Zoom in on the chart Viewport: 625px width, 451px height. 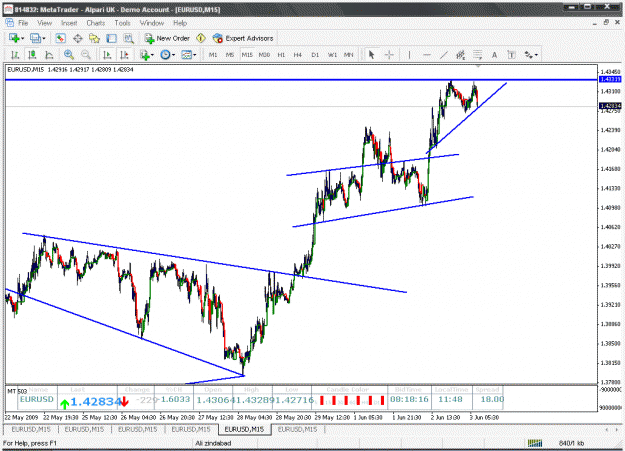69,55
